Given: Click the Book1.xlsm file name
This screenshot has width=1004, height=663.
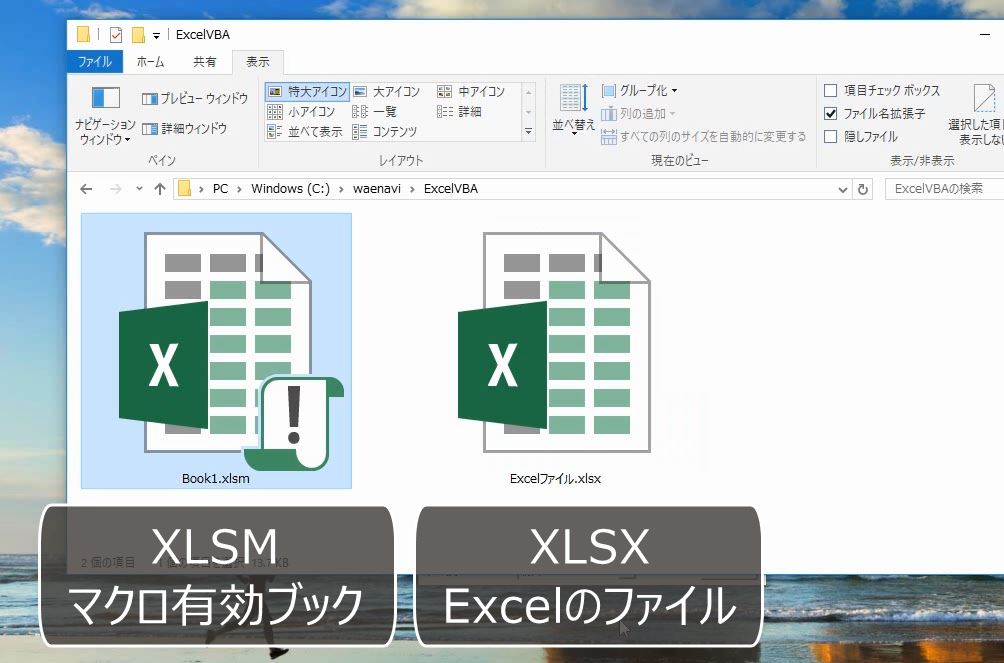Looking at the screenshot, I should point(216,479).
